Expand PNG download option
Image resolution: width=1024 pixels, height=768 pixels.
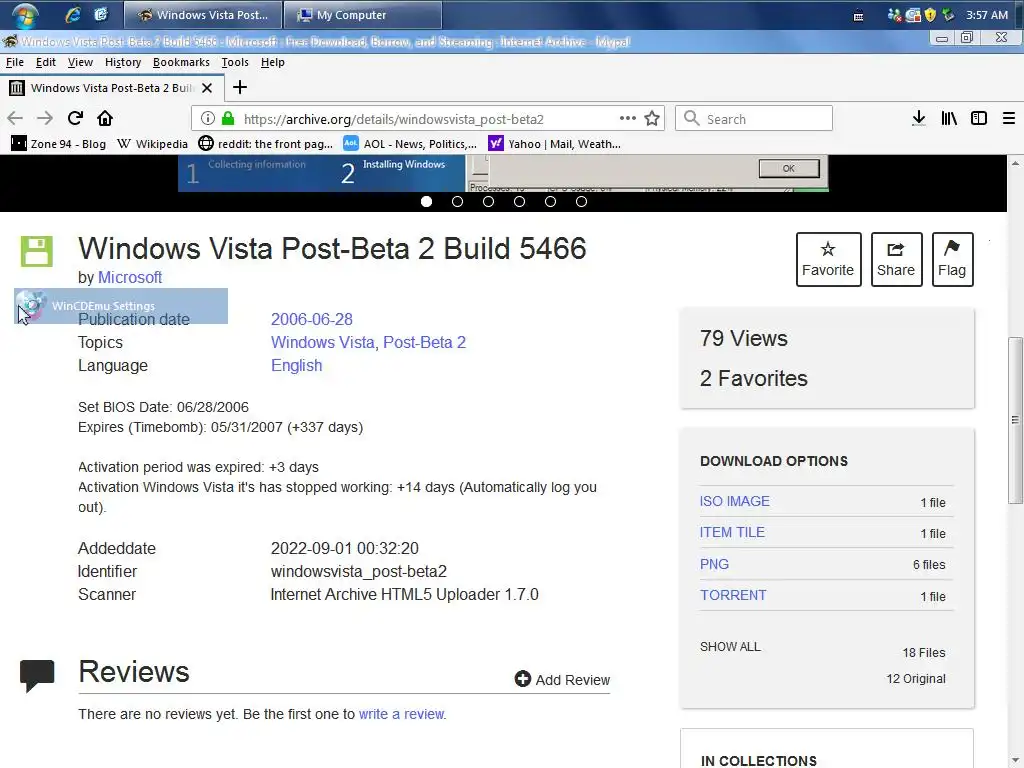[714, 564]
